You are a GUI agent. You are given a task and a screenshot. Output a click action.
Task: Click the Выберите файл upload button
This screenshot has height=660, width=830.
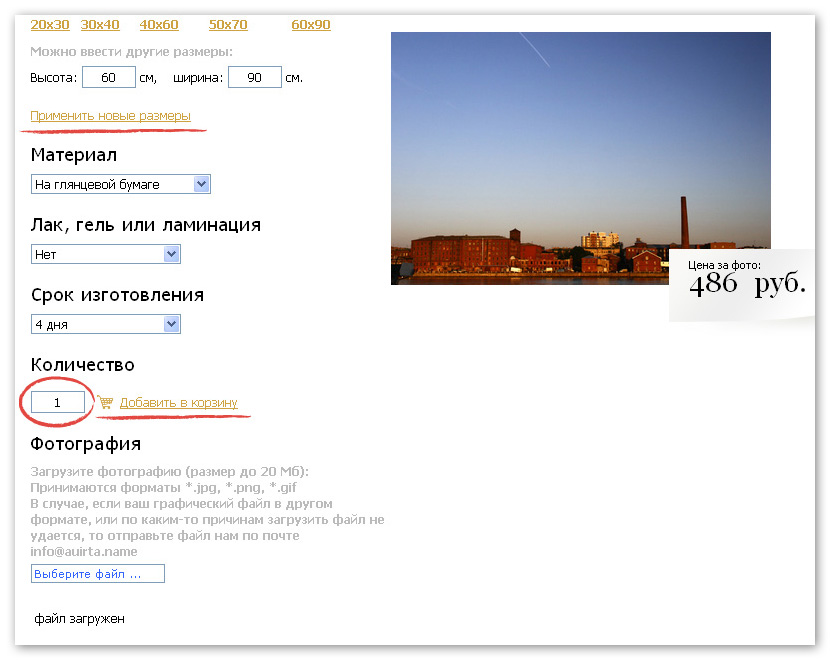[98, 574]
